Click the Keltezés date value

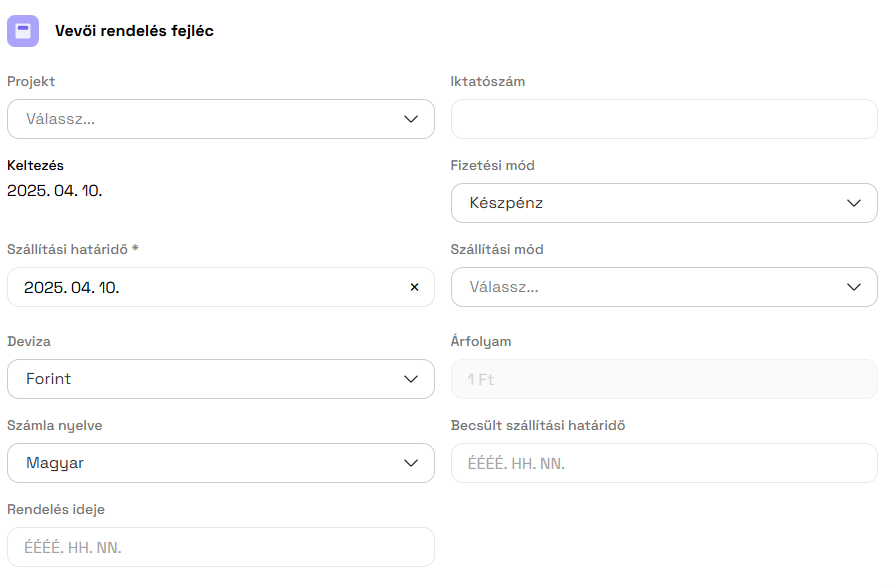pyautogui.click(x=55, y=190)
